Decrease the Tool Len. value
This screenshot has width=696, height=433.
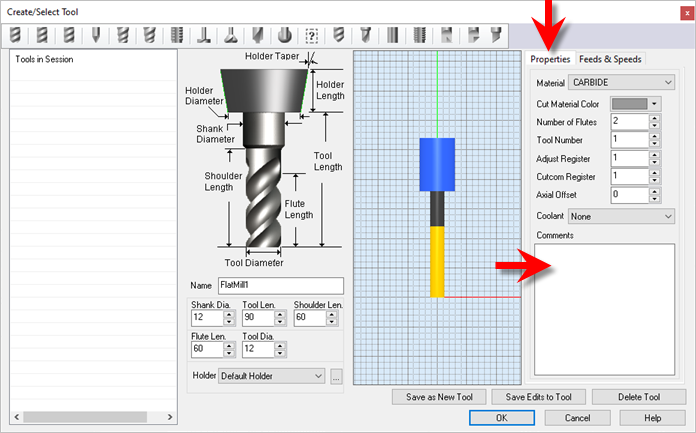tap(280, 322)
